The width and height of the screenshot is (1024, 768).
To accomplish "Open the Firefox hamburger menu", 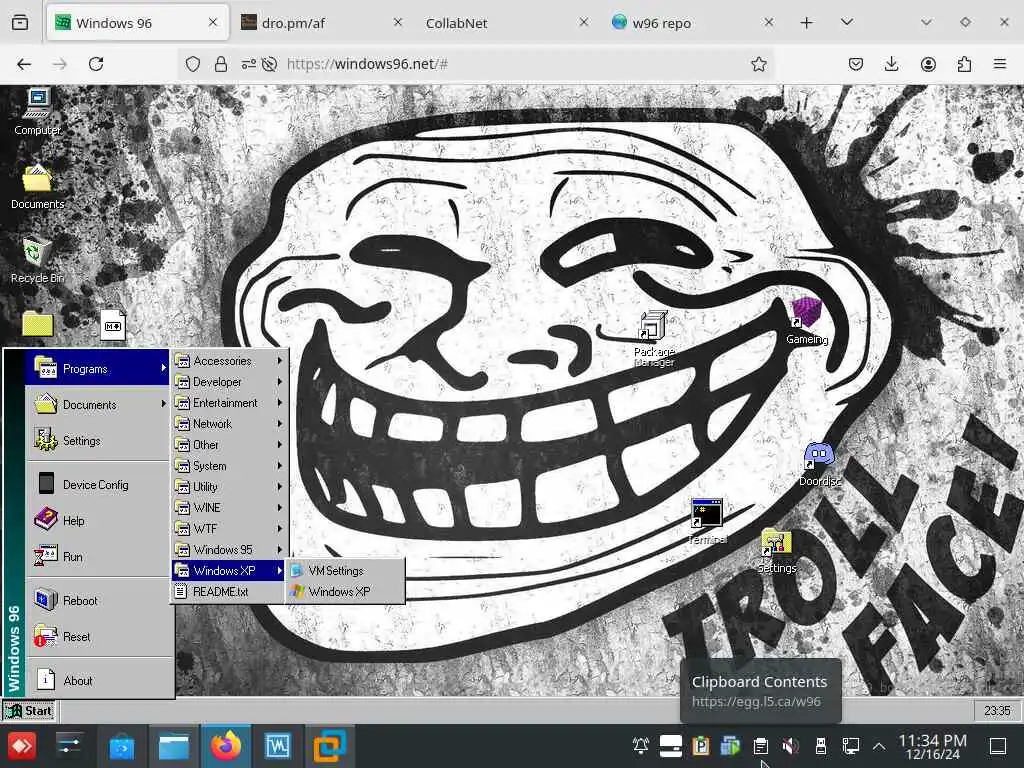I will (999, 64).
